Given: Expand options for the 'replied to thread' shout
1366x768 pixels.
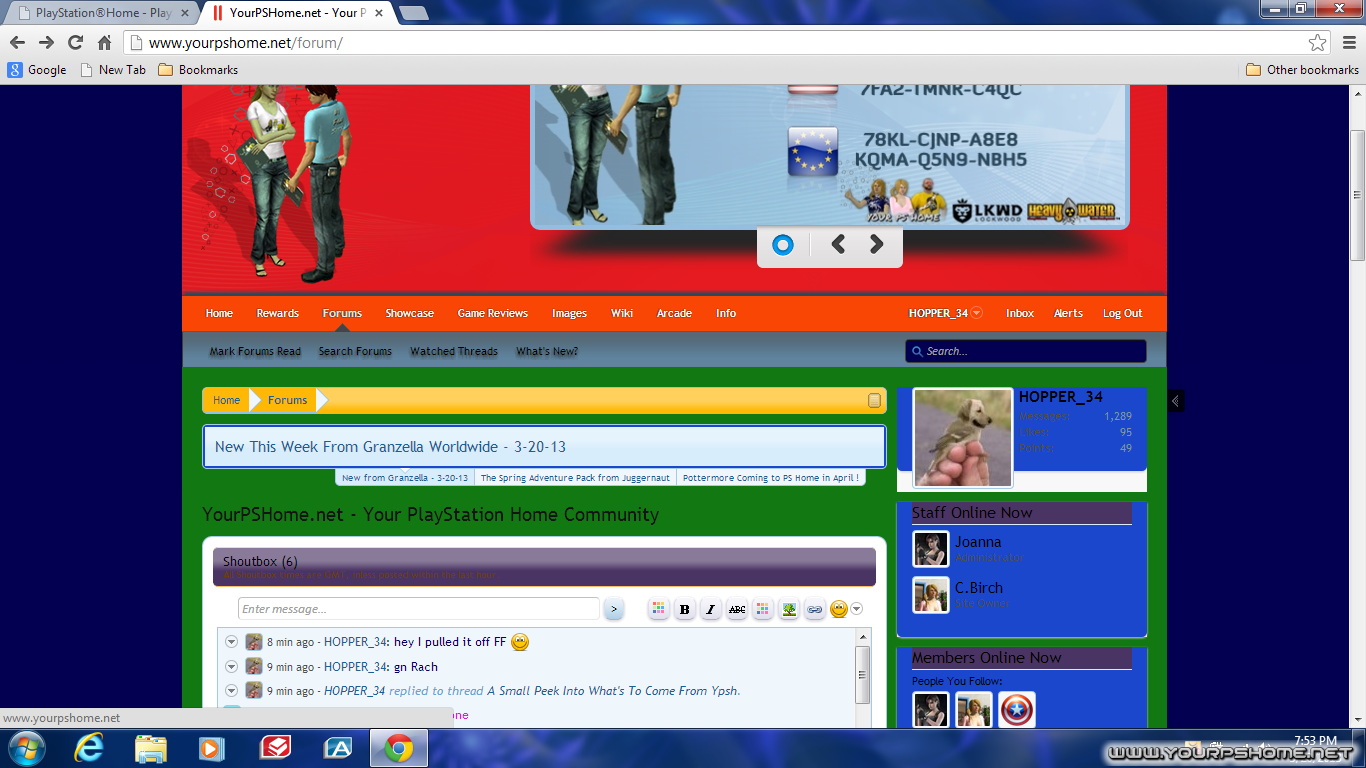Looking at the screenshot, I should [x=231, y=690].
